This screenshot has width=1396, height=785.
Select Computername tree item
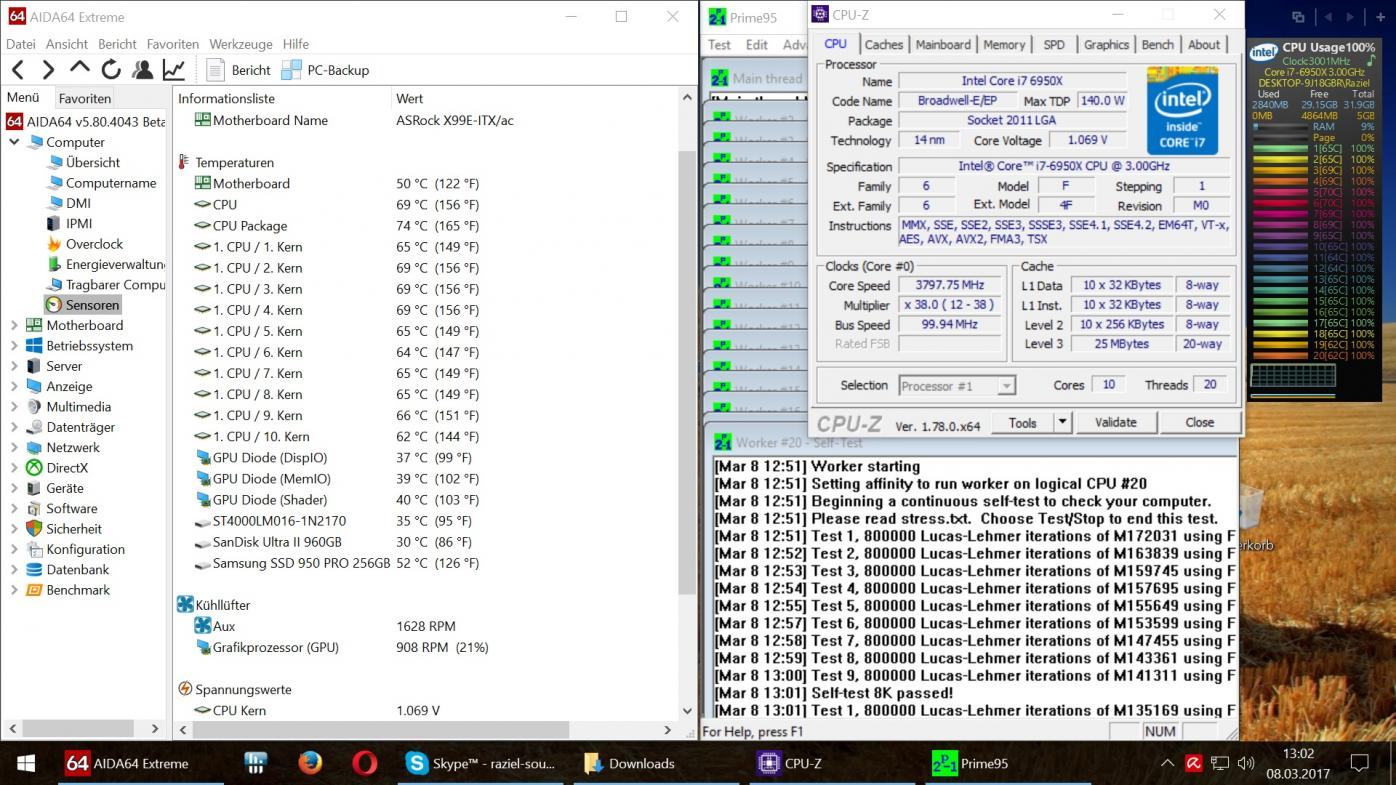pyautogui.click(x=111, y=183)
